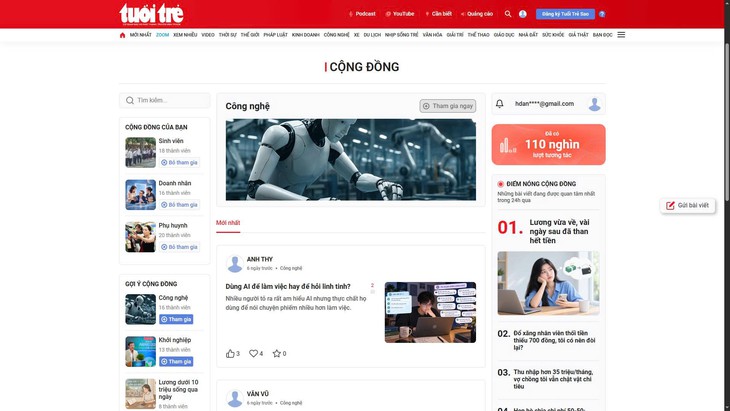
Task: Open GIÁO DỤC menu item
Action: pos(504,35)
